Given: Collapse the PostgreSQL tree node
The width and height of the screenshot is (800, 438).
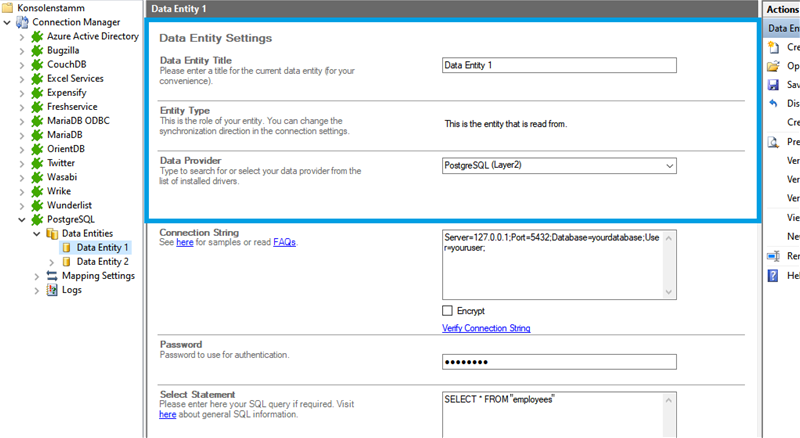Looking at the screenshot, I should pyautogui.click(x=23, y=218).
